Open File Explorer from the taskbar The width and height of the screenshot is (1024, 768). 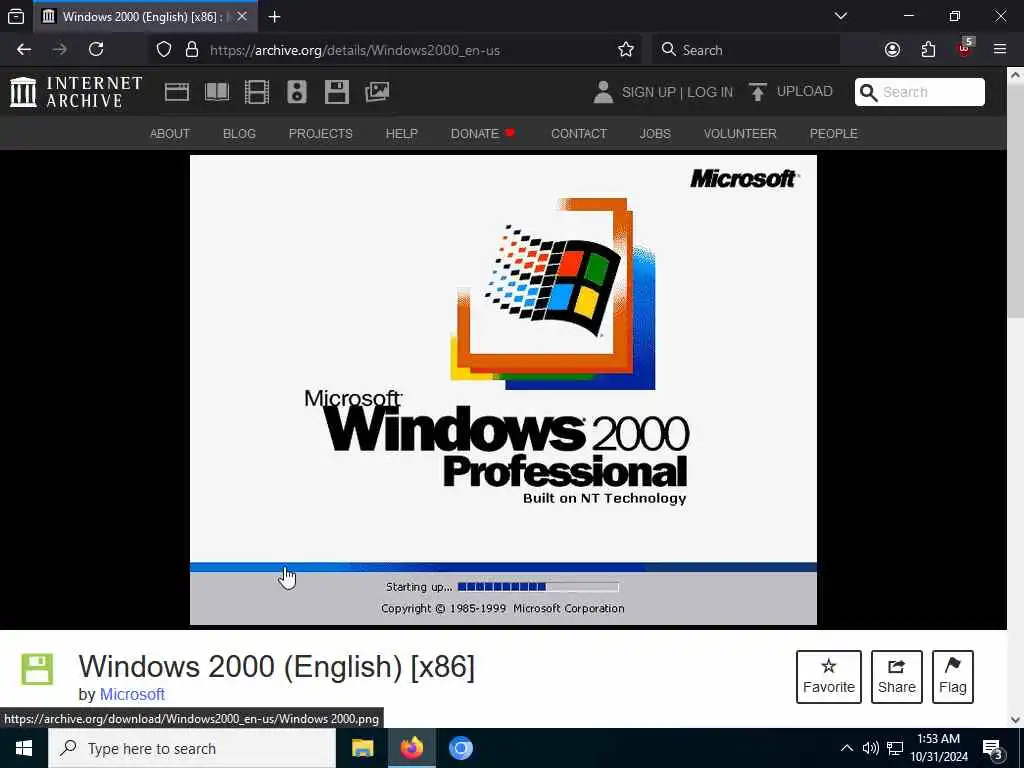point(362,748)
